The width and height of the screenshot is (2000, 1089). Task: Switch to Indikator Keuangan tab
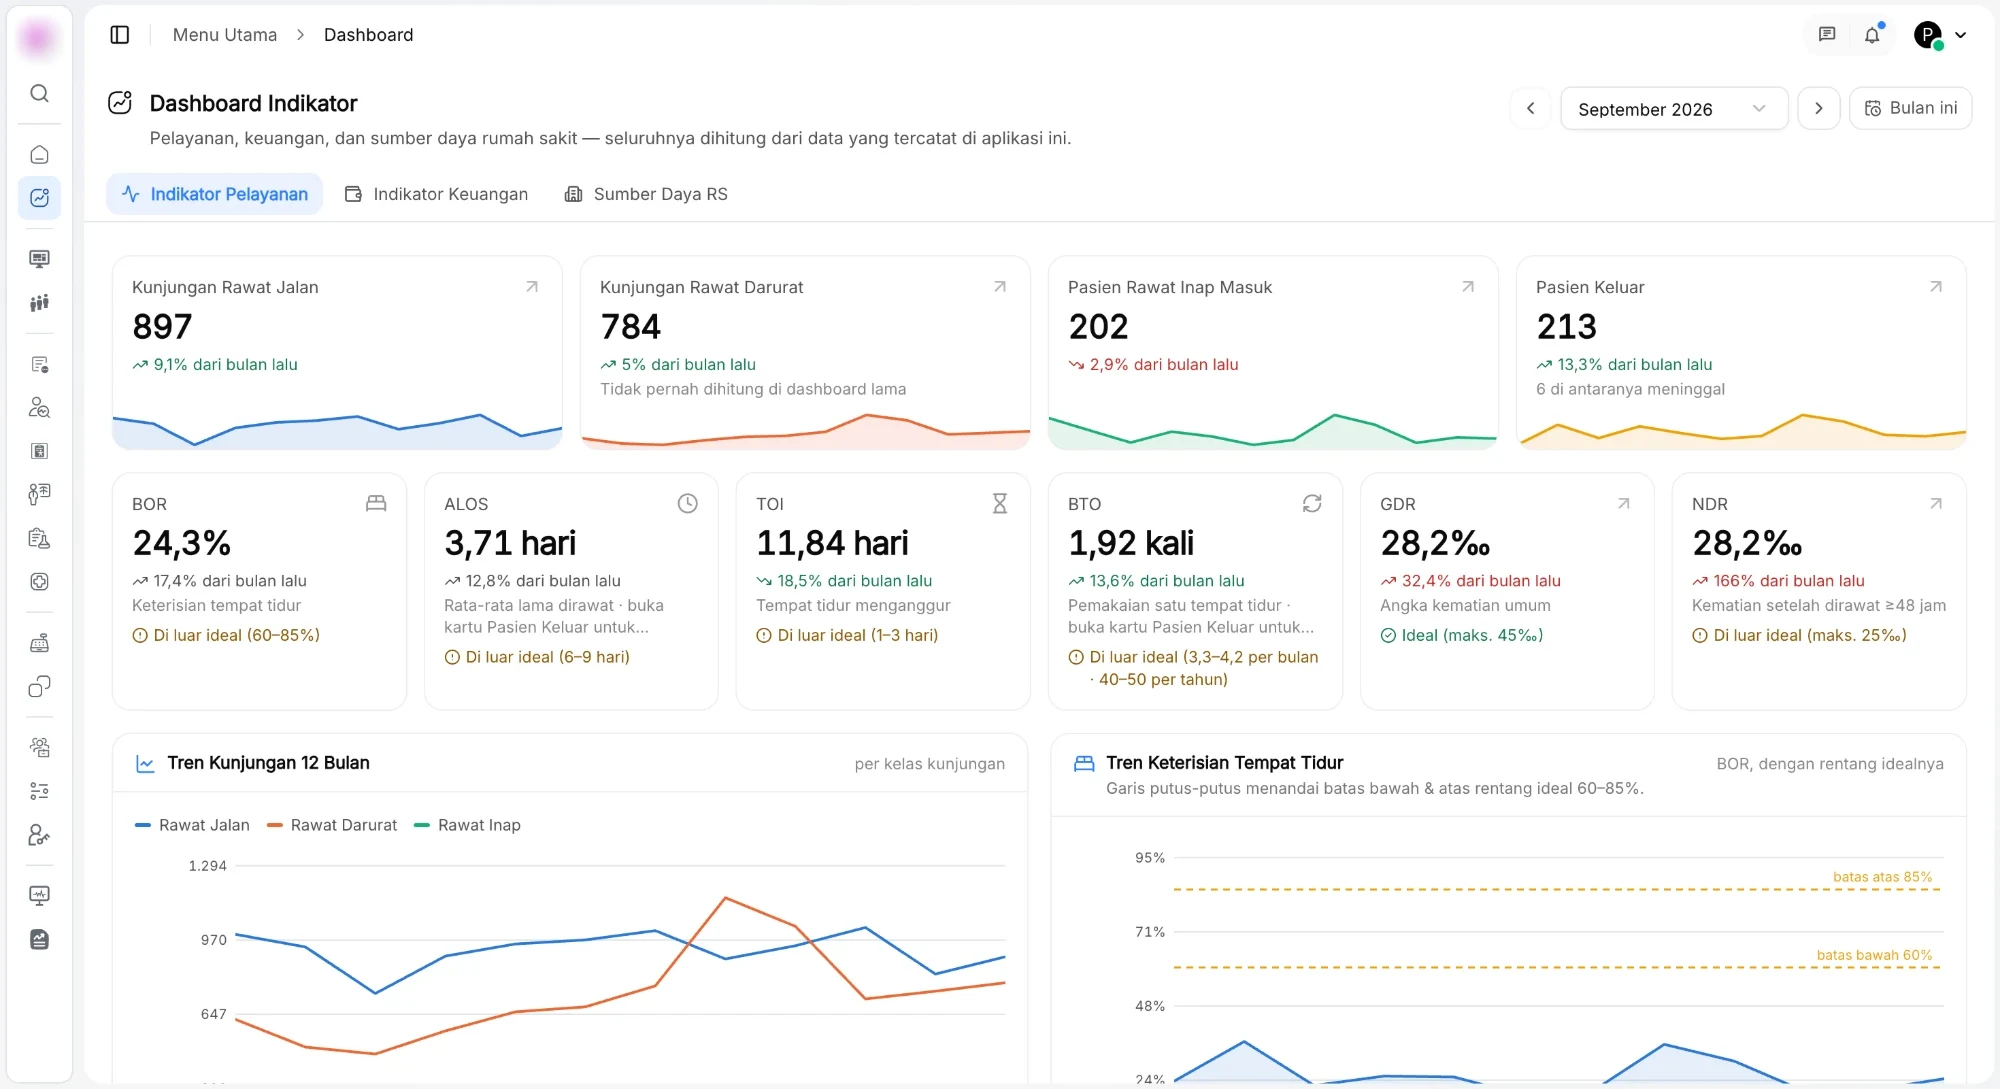(436, 194)
